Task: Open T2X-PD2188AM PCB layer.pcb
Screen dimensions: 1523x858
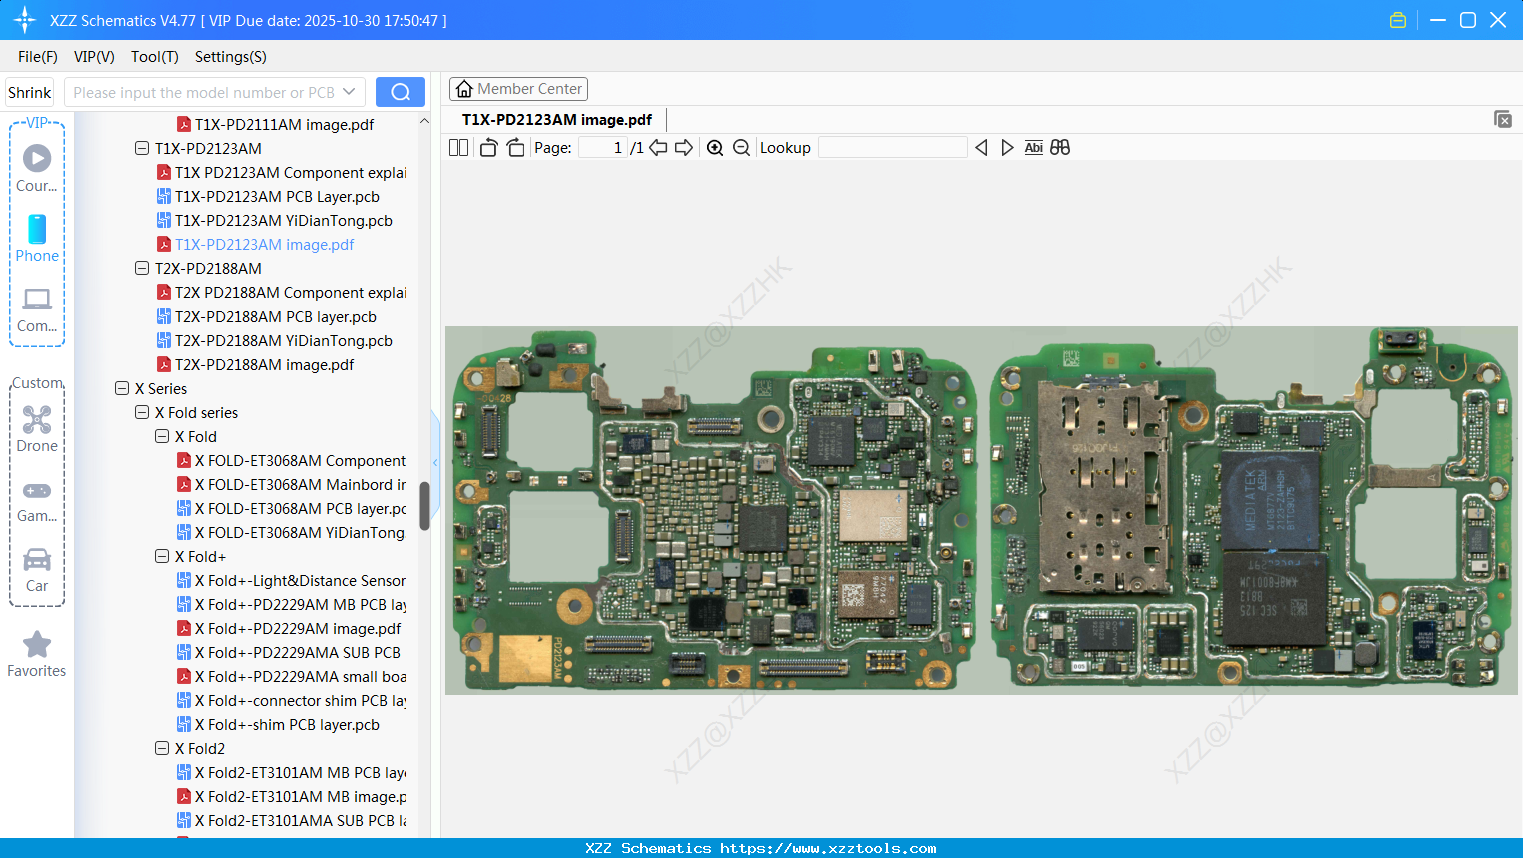Action: (267, 316)
